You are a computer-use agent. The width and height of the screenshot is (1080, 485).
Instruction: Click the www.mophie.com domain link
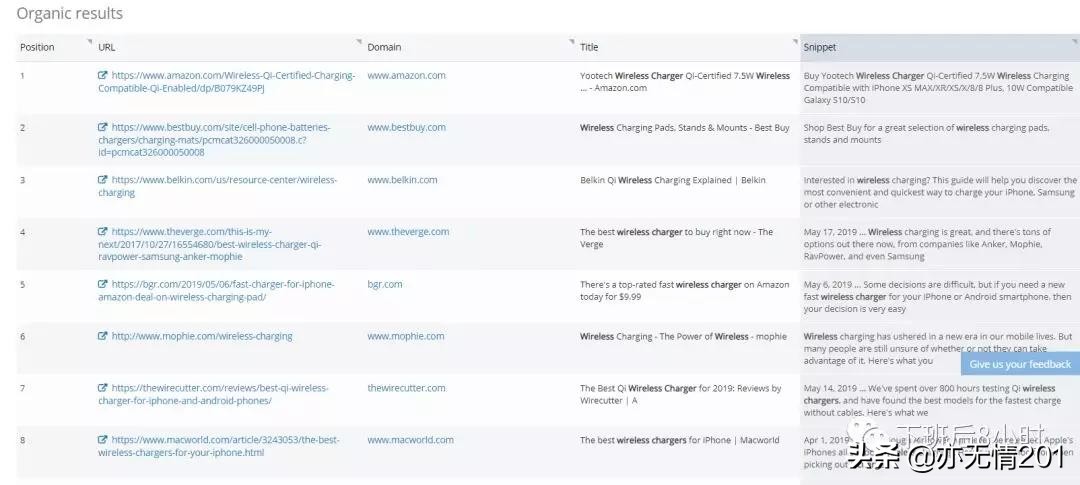click(406, 336)
